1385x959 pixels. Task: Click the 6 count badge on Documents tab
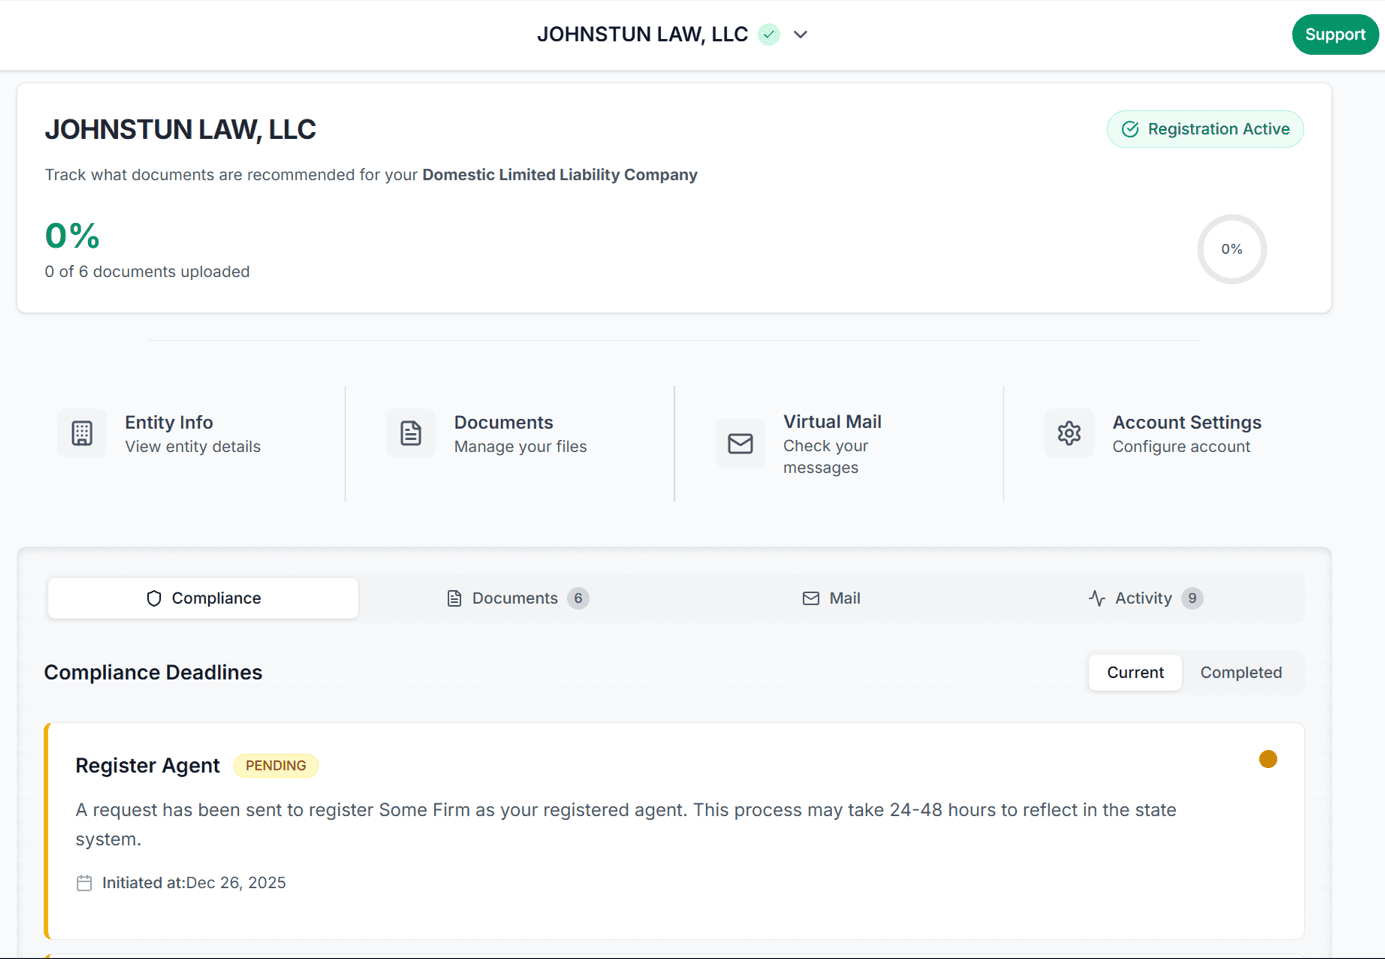578,598
